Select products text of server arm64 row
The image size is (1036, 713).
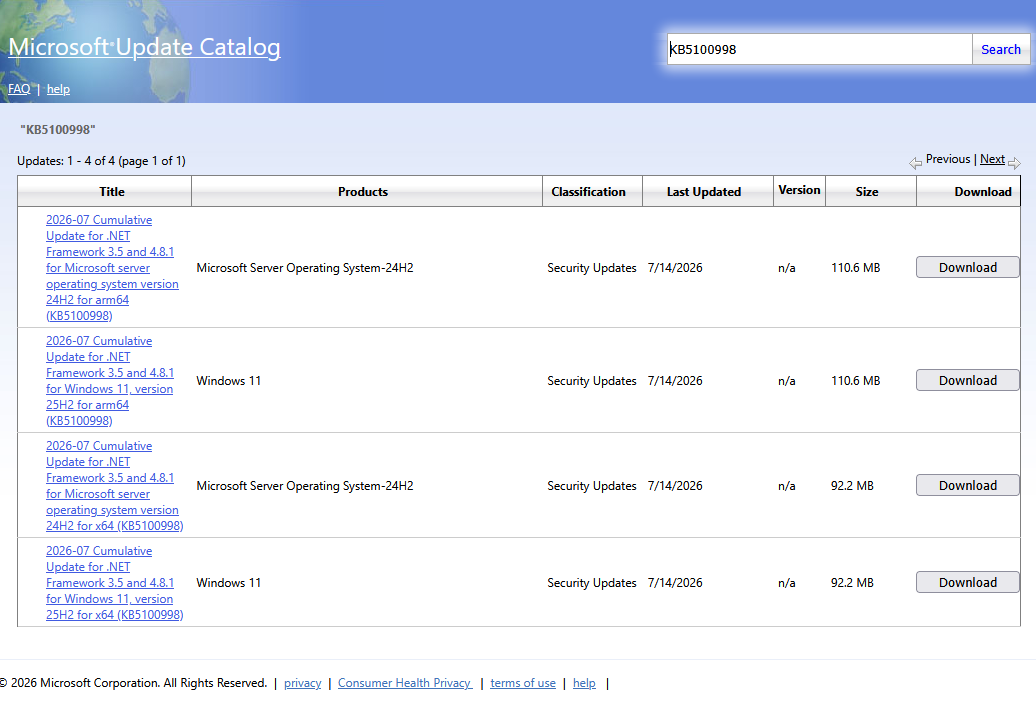(x=305, y=268)
